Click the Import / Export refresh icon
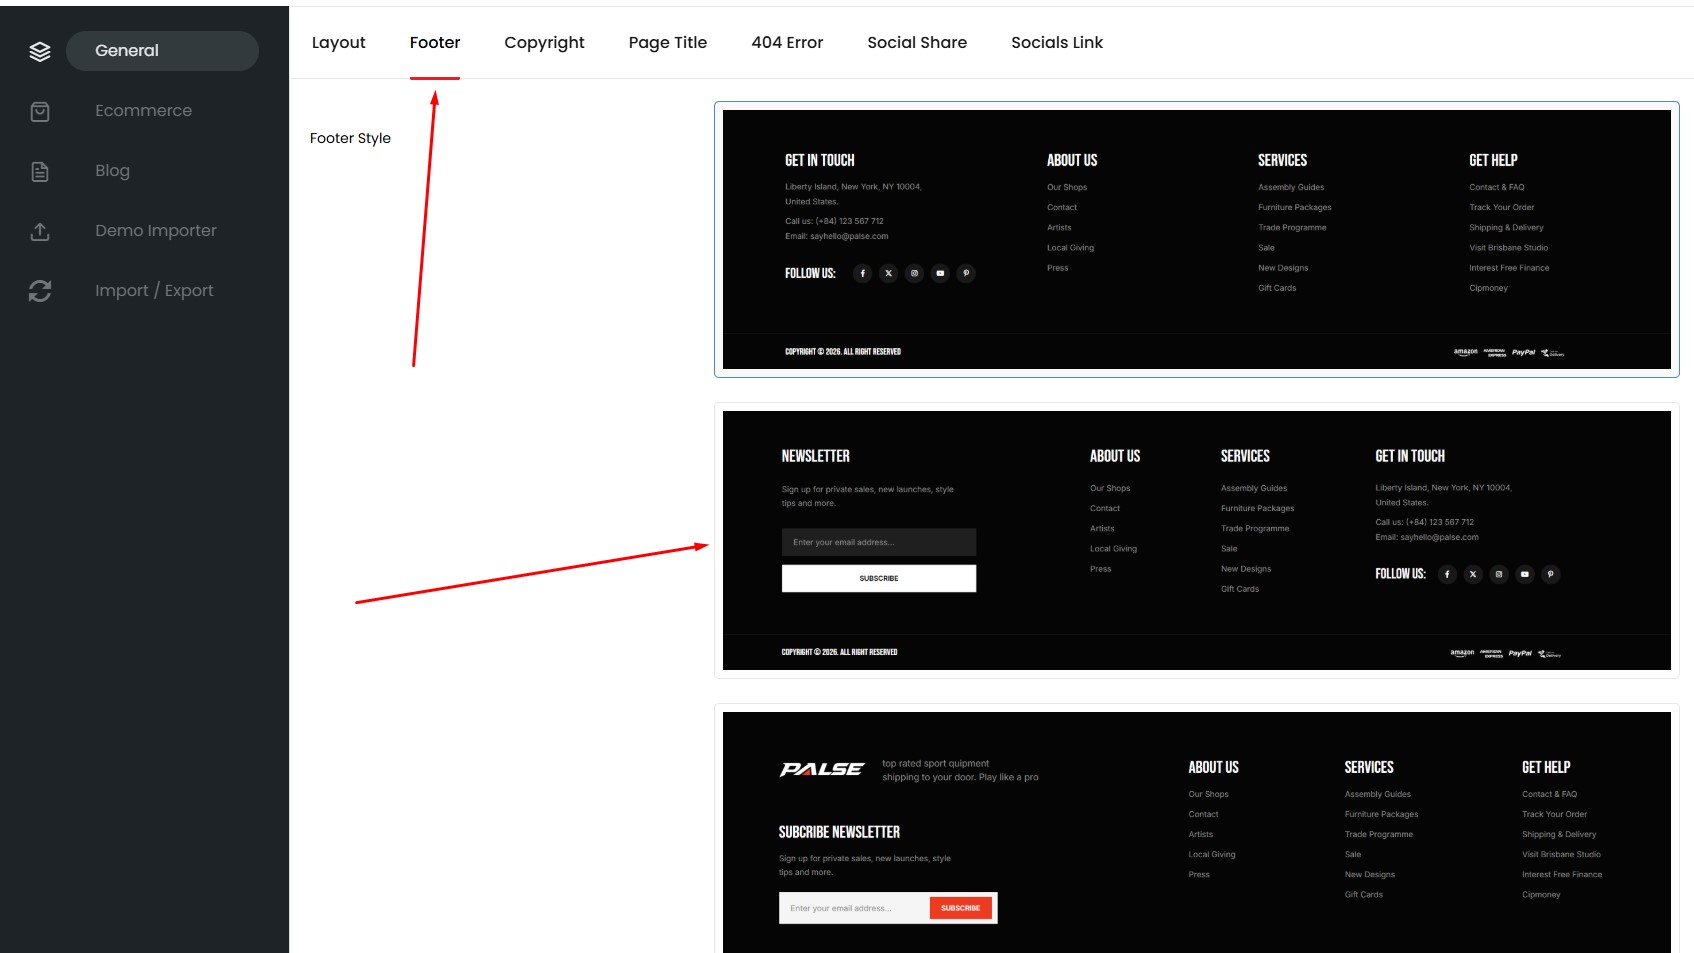Viewport: 1694px width, 953px height. tap(40, 291)
